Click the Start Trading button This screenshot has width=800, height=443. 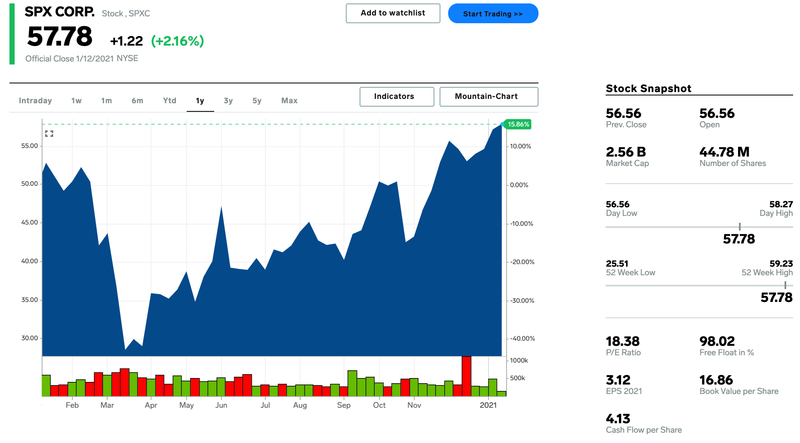pos(493,14)
